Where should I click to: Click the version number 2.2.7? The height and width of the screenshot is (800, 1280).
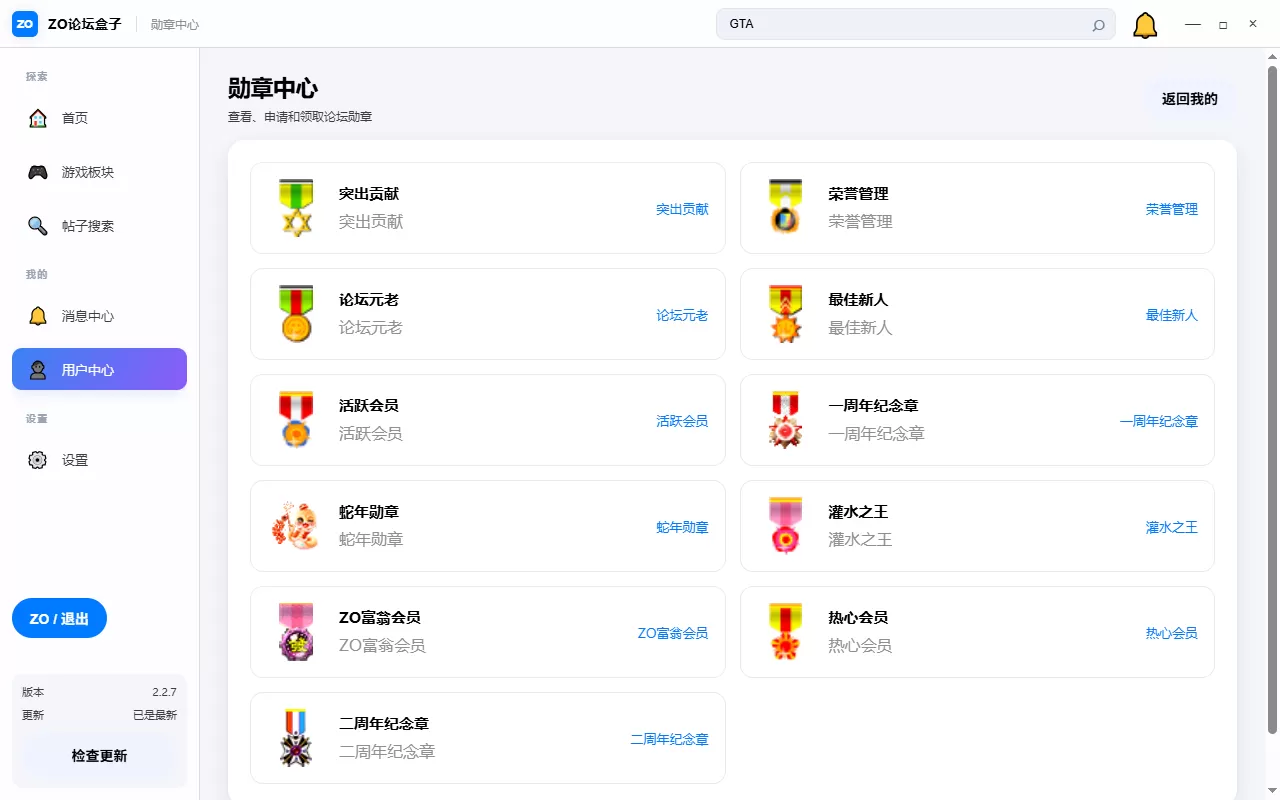[x=164, y=692]
